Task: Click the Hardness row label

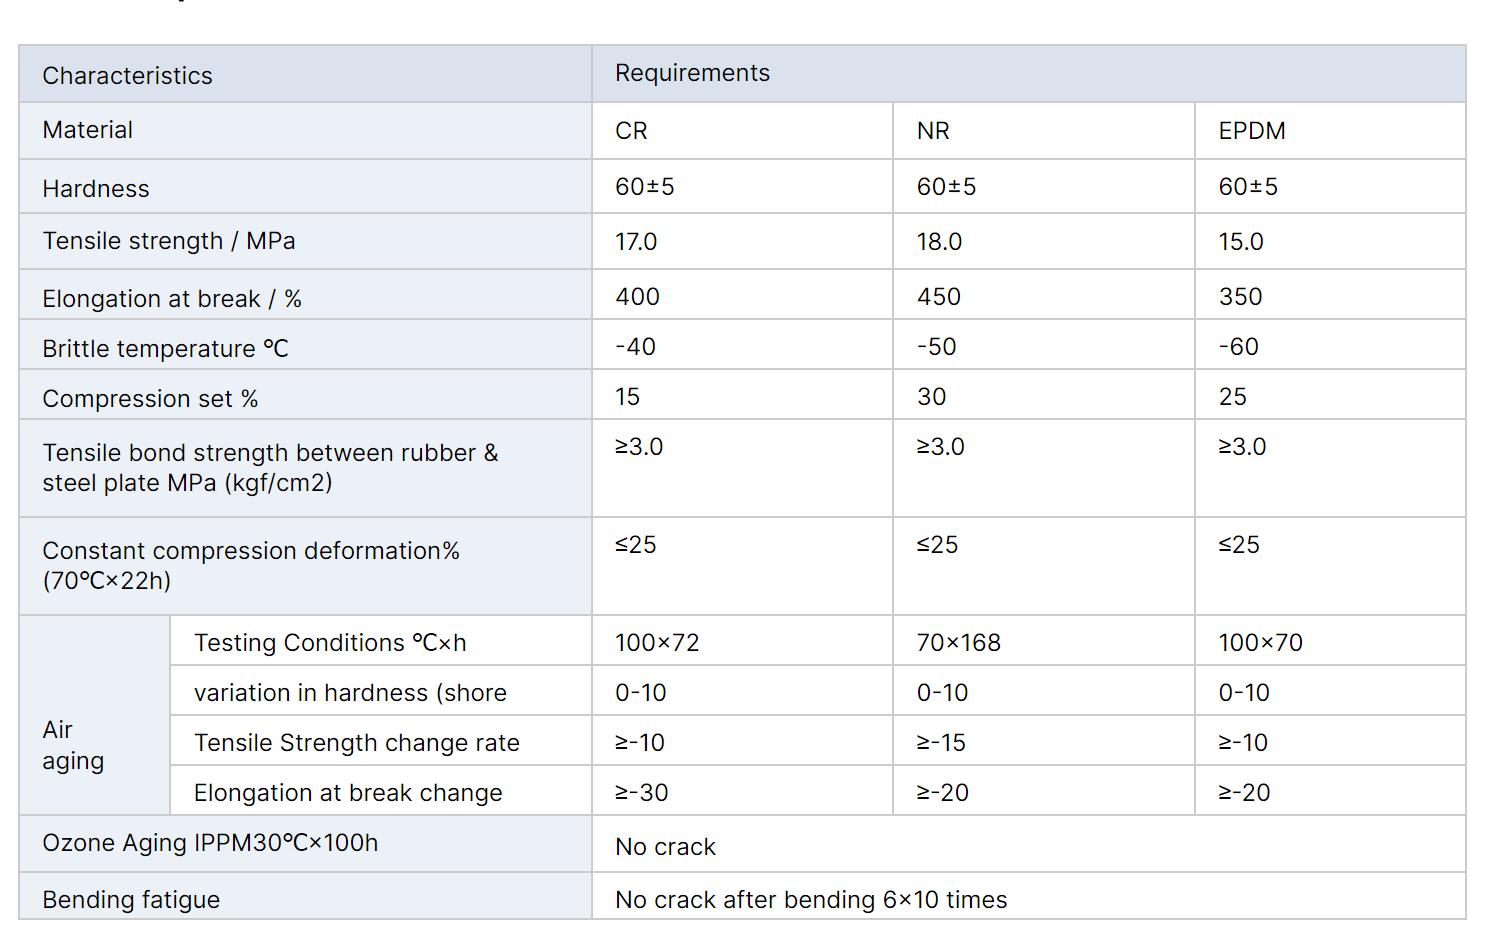Action: coord(96,189)
